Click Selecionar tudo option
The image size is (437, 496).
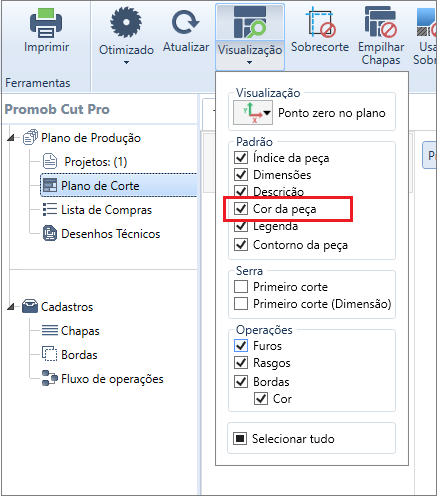[284, 438]
